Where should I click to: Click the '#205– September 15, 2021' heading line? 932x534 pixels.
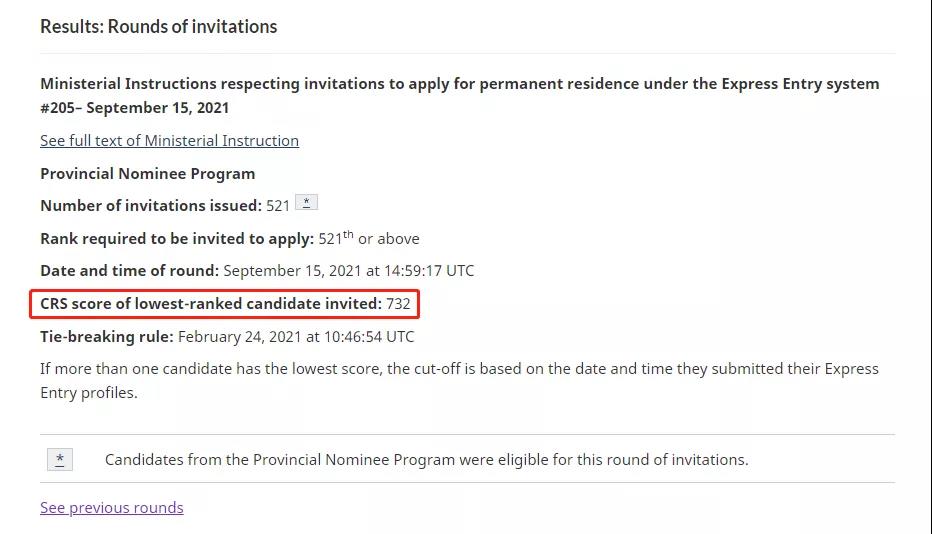[x=134, y=108]
